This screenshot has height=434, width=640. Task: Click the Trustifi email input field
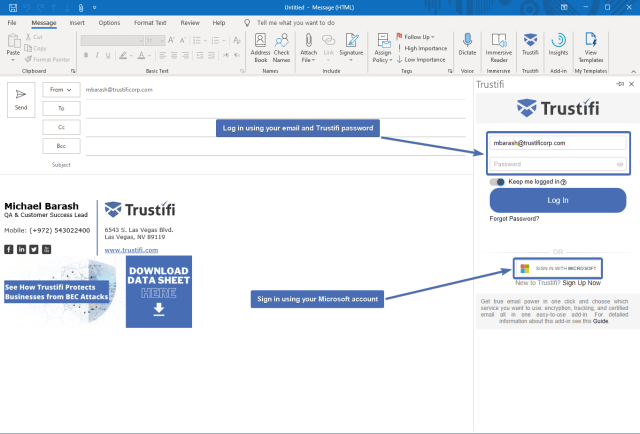pyautogui.click(x=558, y=143)
